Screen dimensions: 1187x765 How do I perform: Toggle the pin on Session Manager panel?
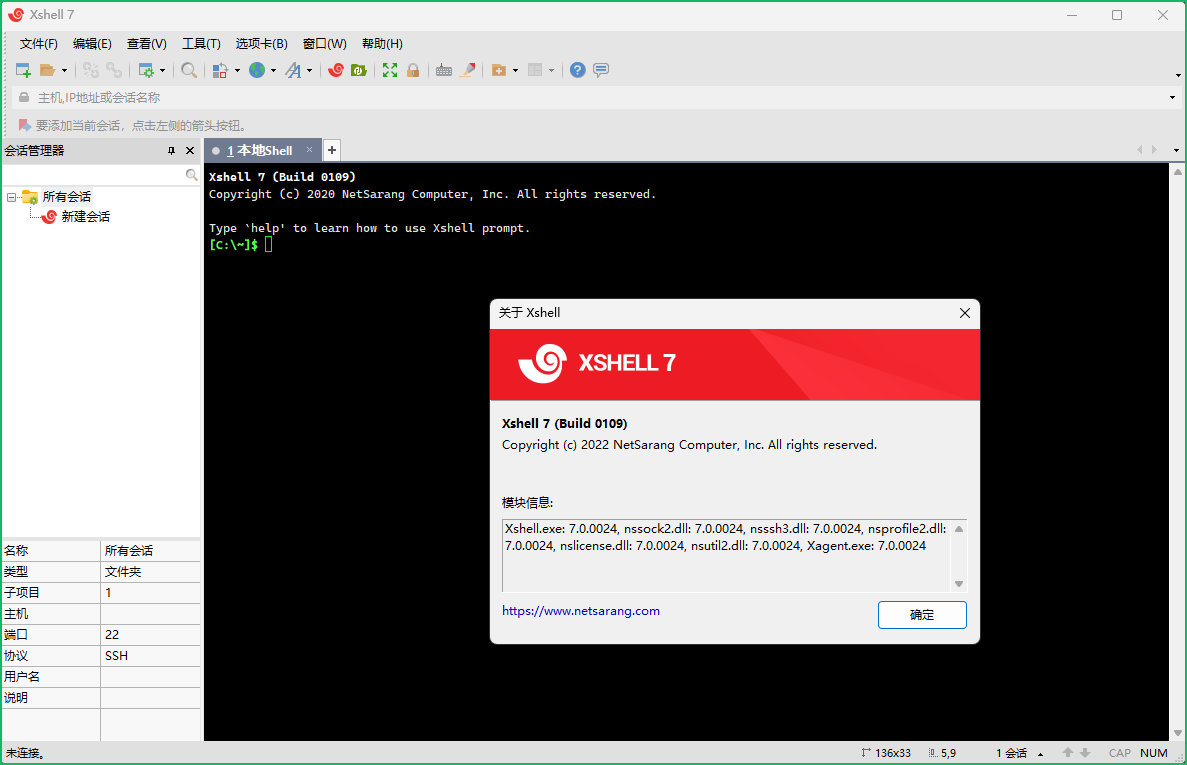(171, 151)
